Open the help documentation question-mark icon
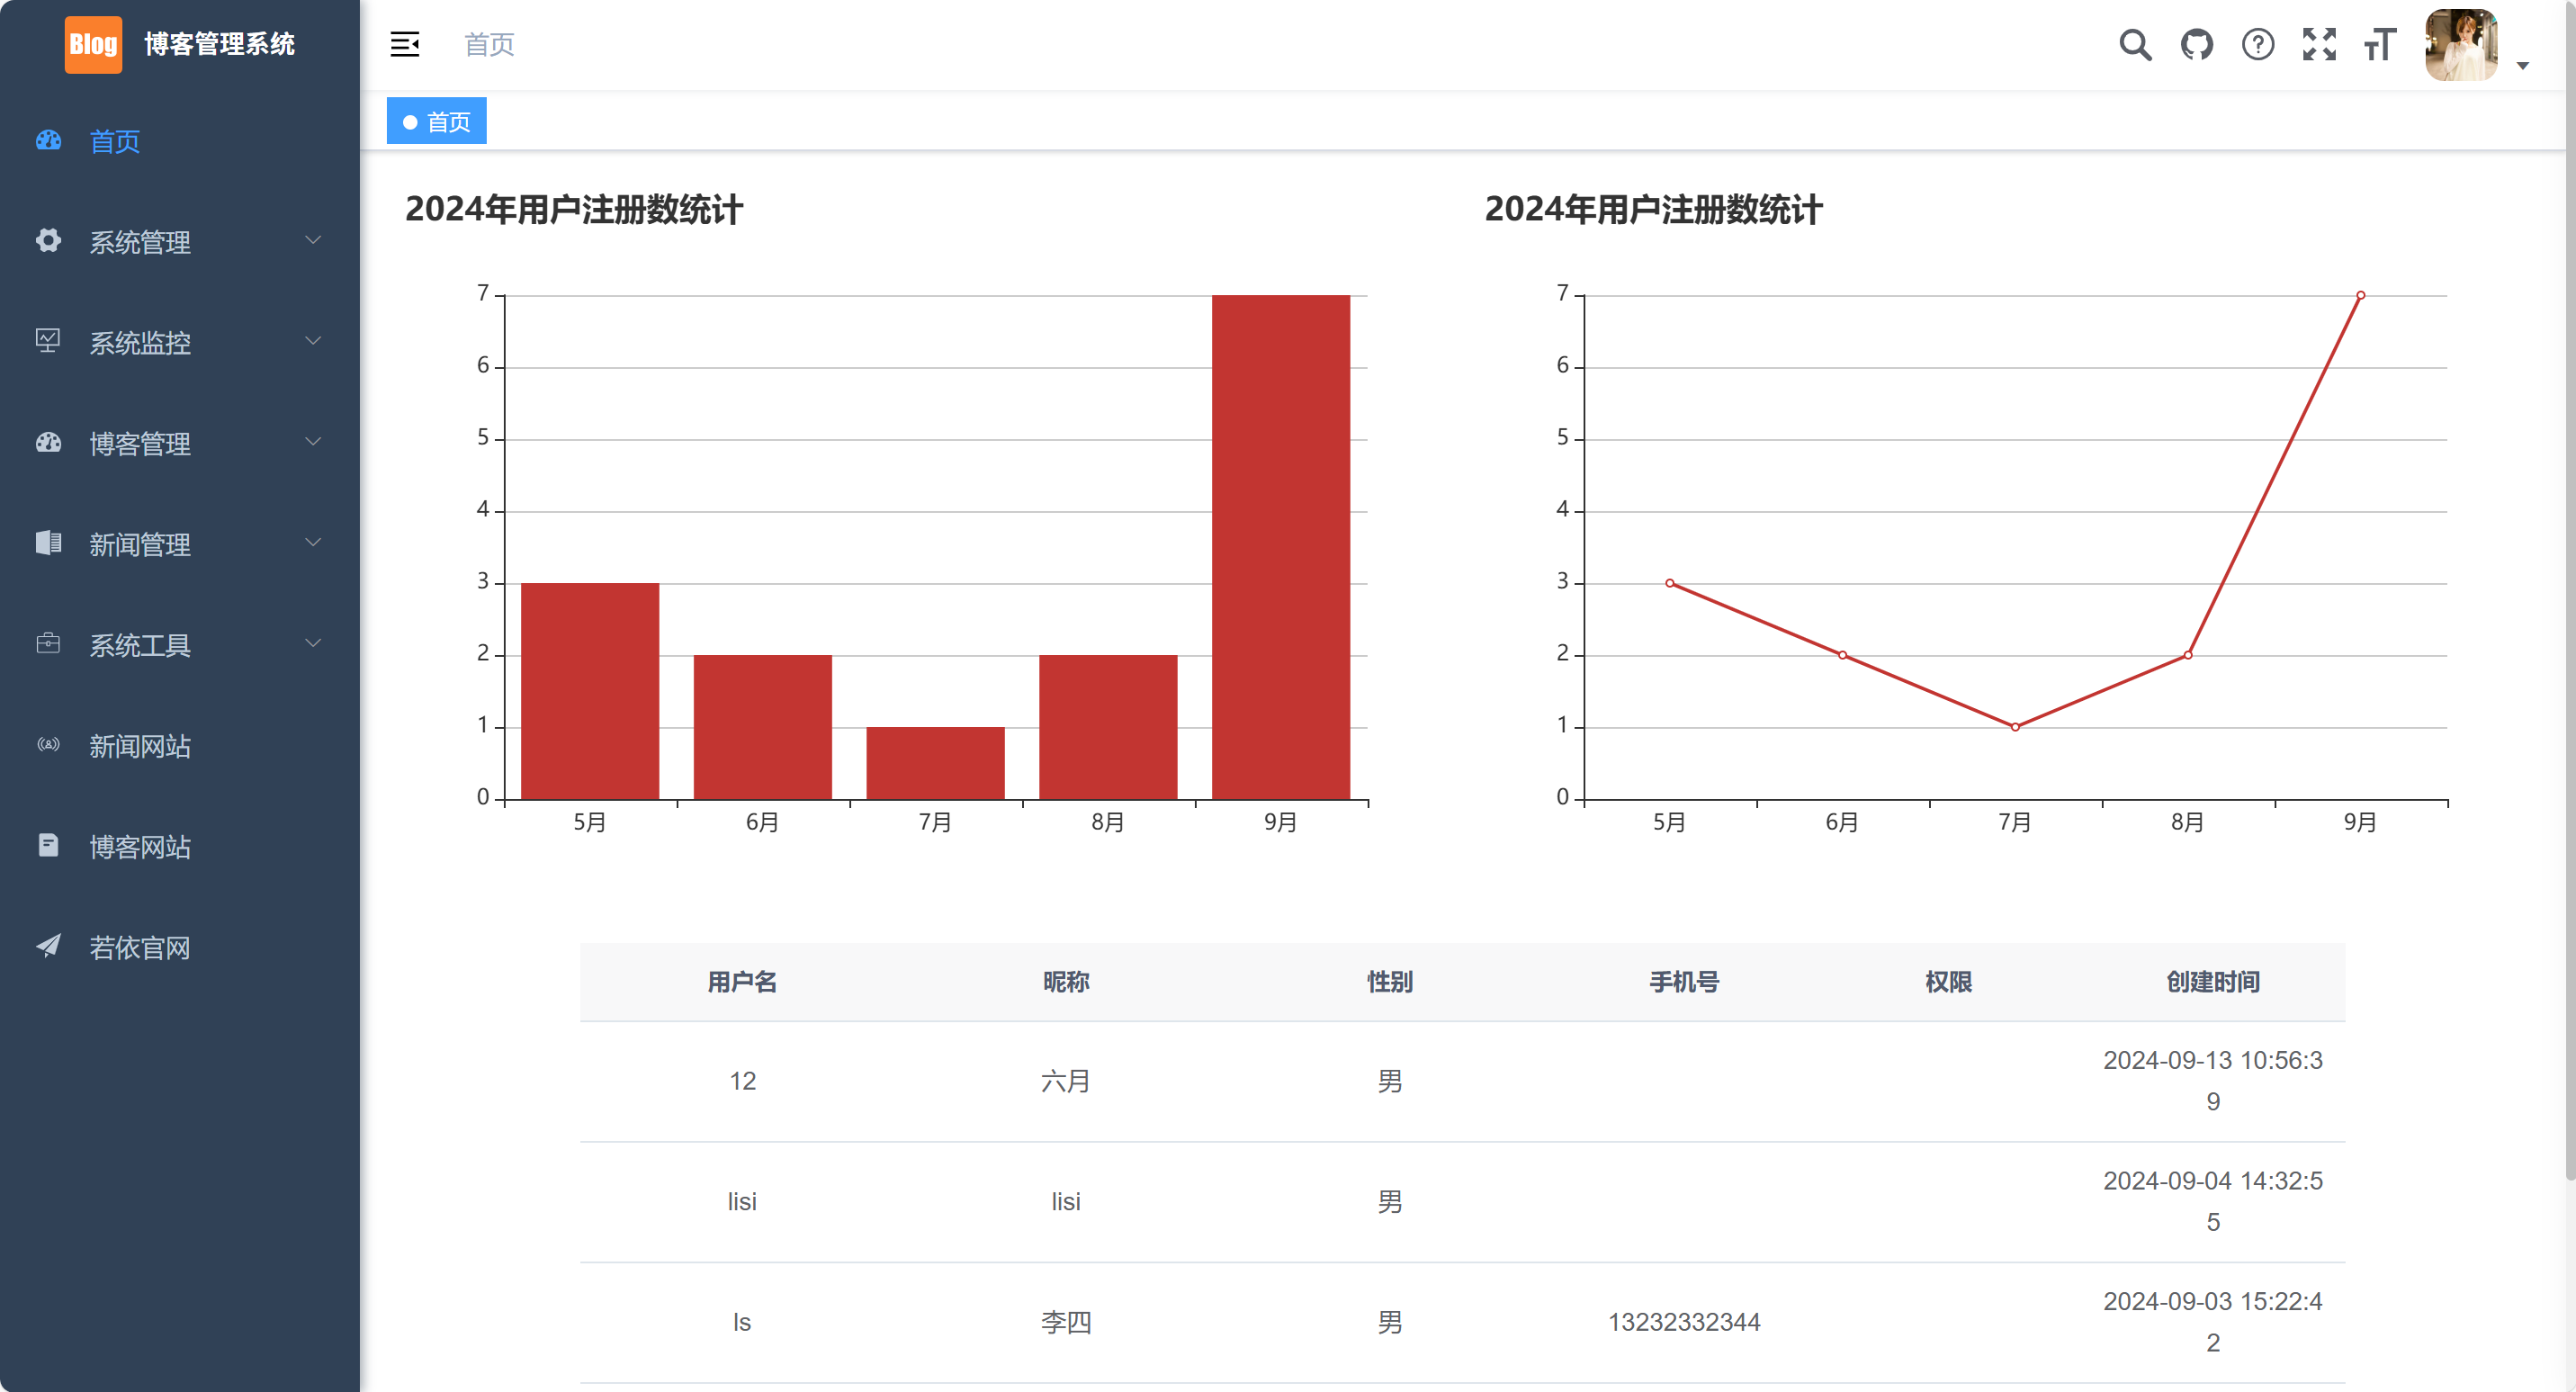 click(2257, 45)
